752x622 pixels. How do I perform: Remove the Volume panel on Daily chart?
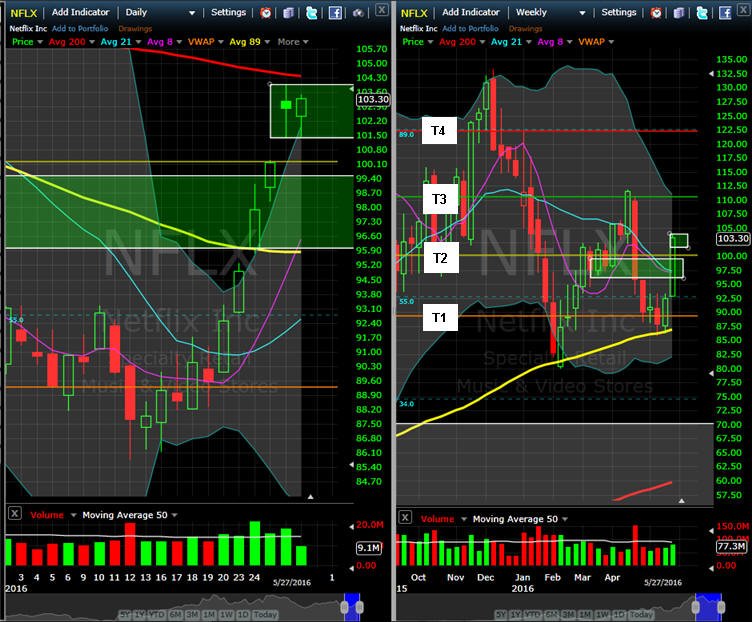point(15,514)
